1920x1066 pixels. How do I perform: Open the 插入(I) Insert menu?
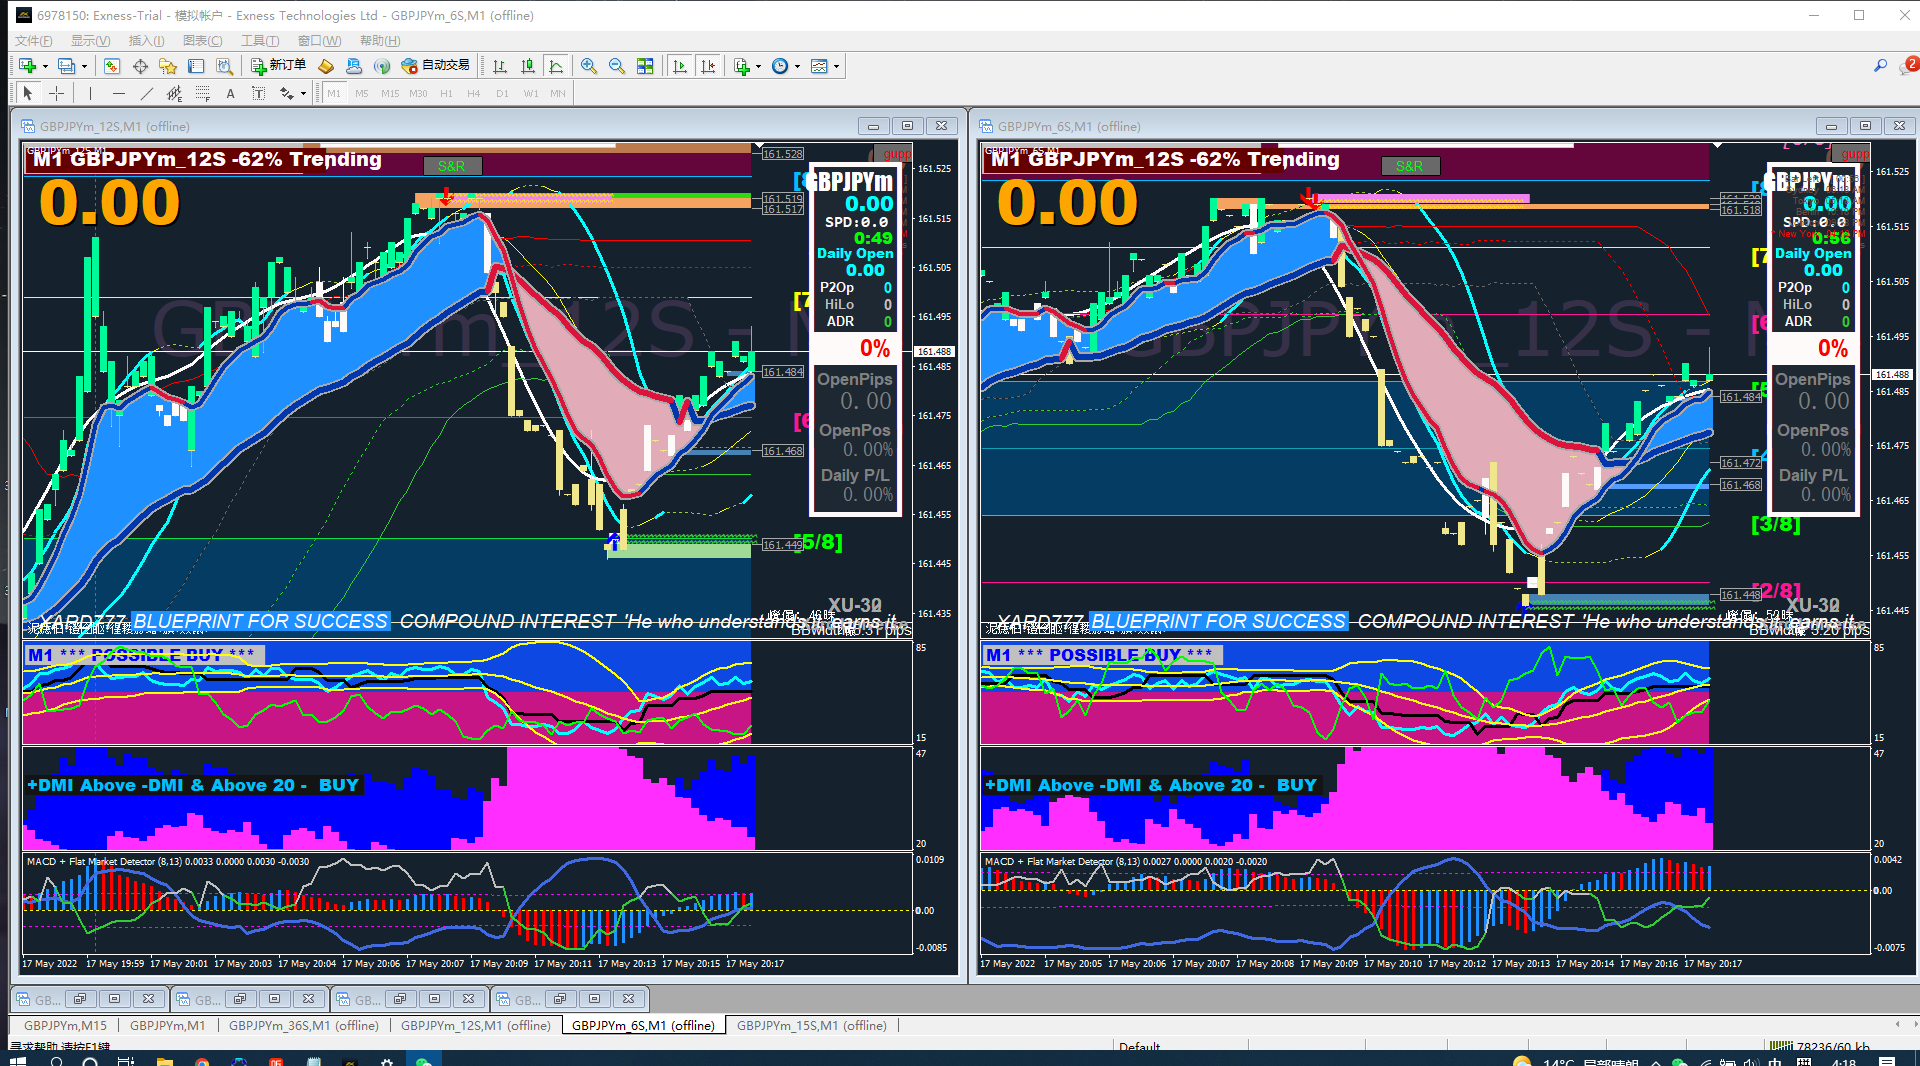[147, 40]
